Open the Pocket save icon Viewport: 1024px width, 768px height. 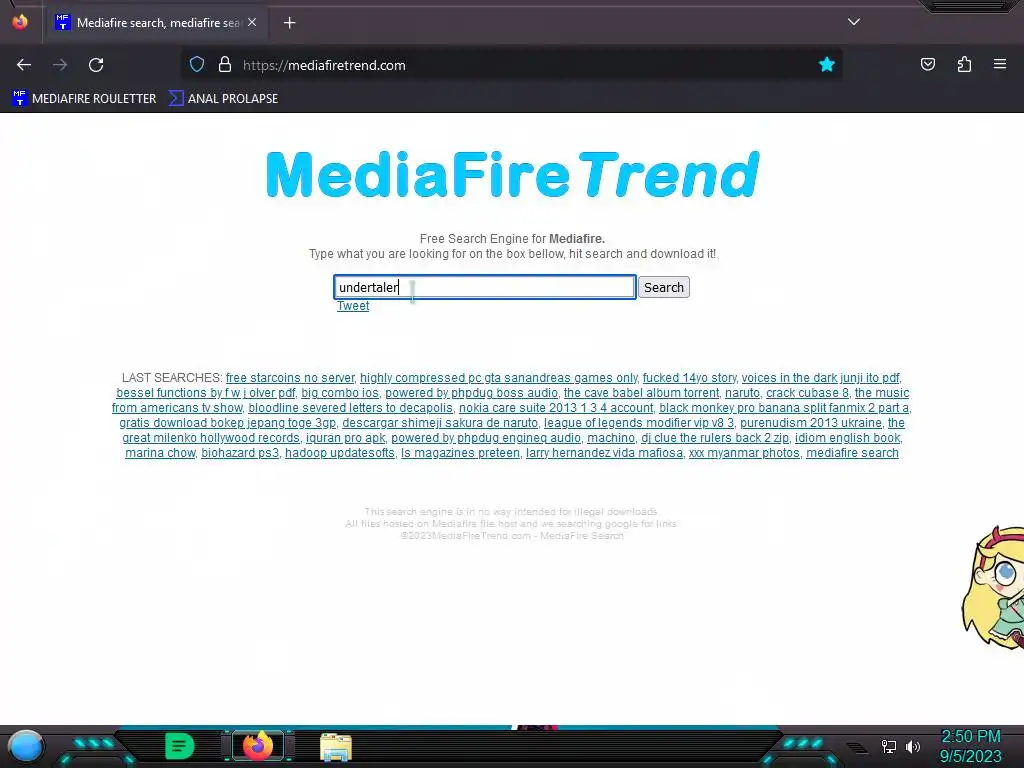pos(927,64)
